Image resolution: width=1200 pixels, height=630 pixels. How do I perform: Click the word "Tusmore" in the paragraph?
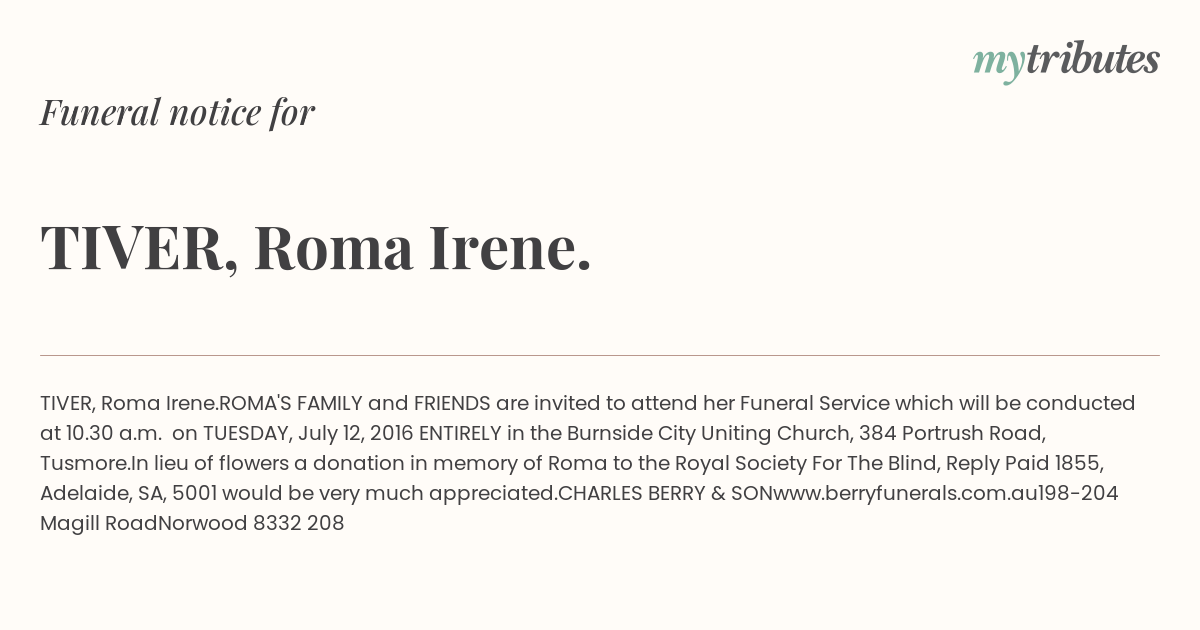(83, 463)
